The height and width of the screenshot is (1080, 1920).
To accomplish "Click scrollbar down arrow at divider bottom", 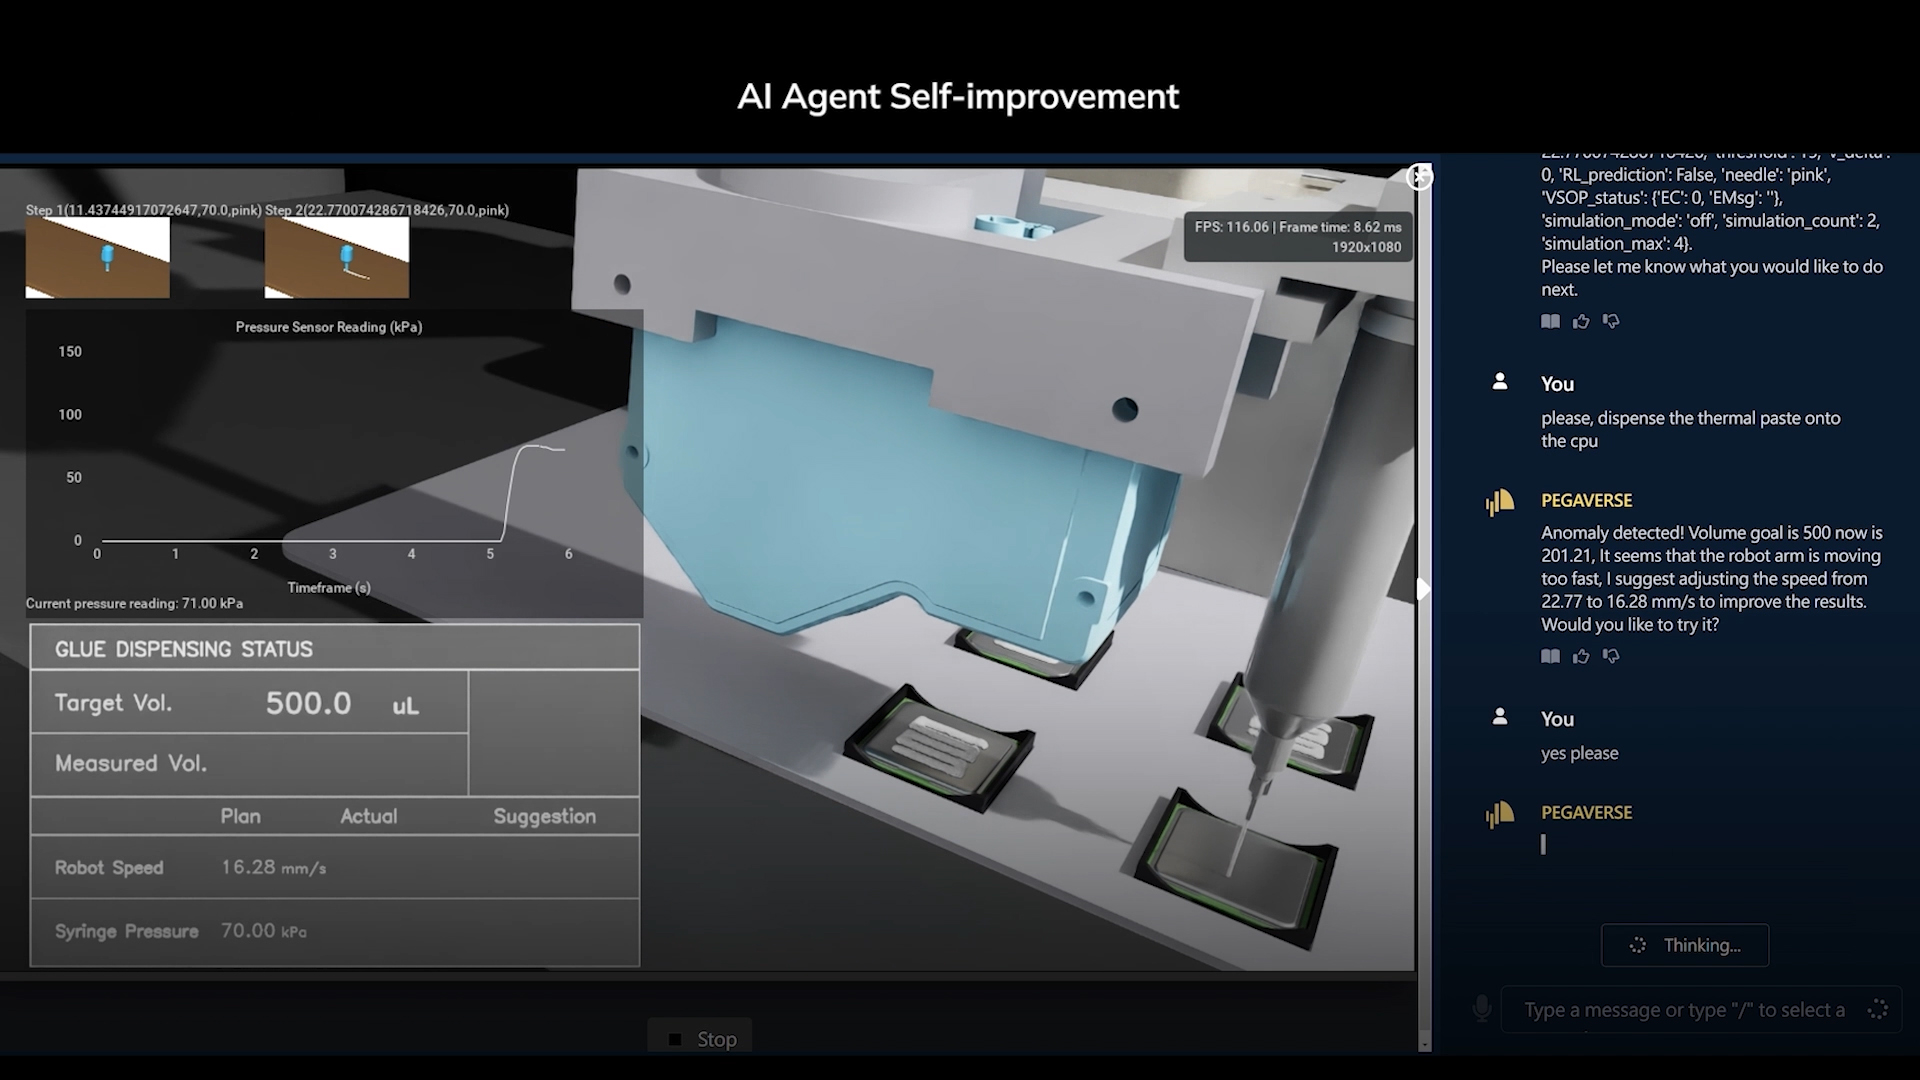I will pyautogui.click(x=1424, y=1044).
